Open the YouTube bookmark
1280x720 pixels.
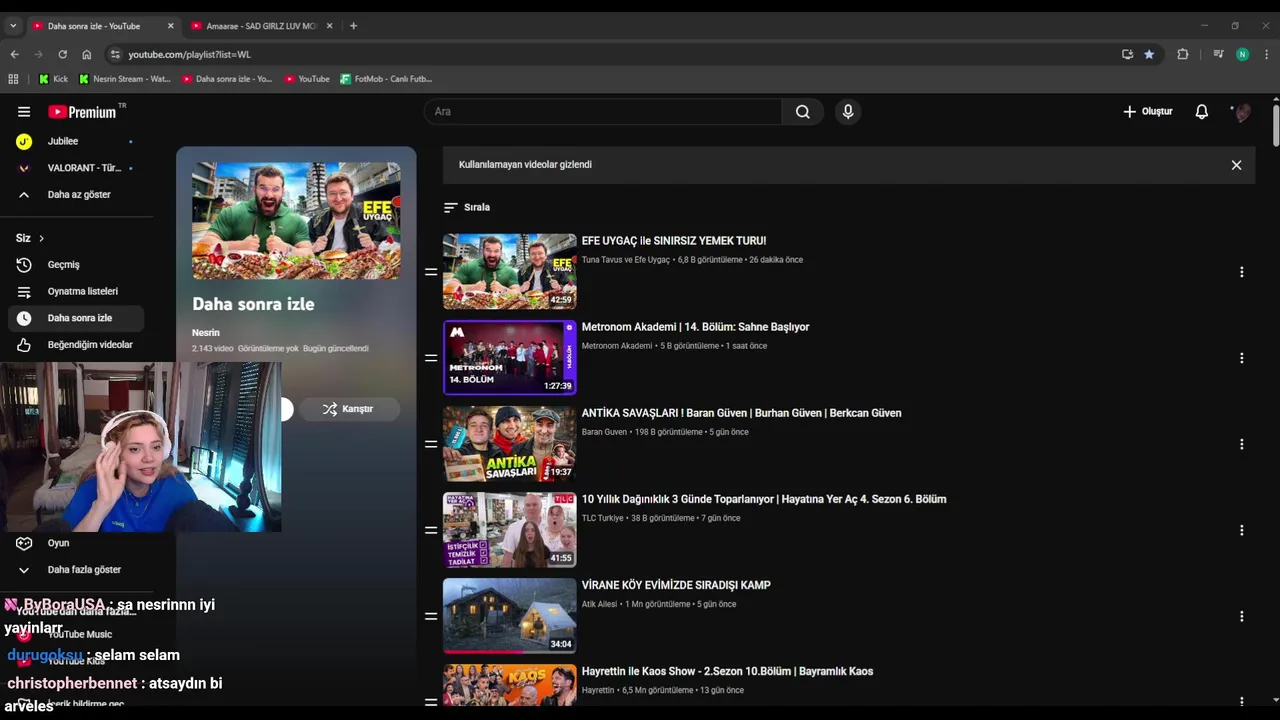(x=307, y=79)
